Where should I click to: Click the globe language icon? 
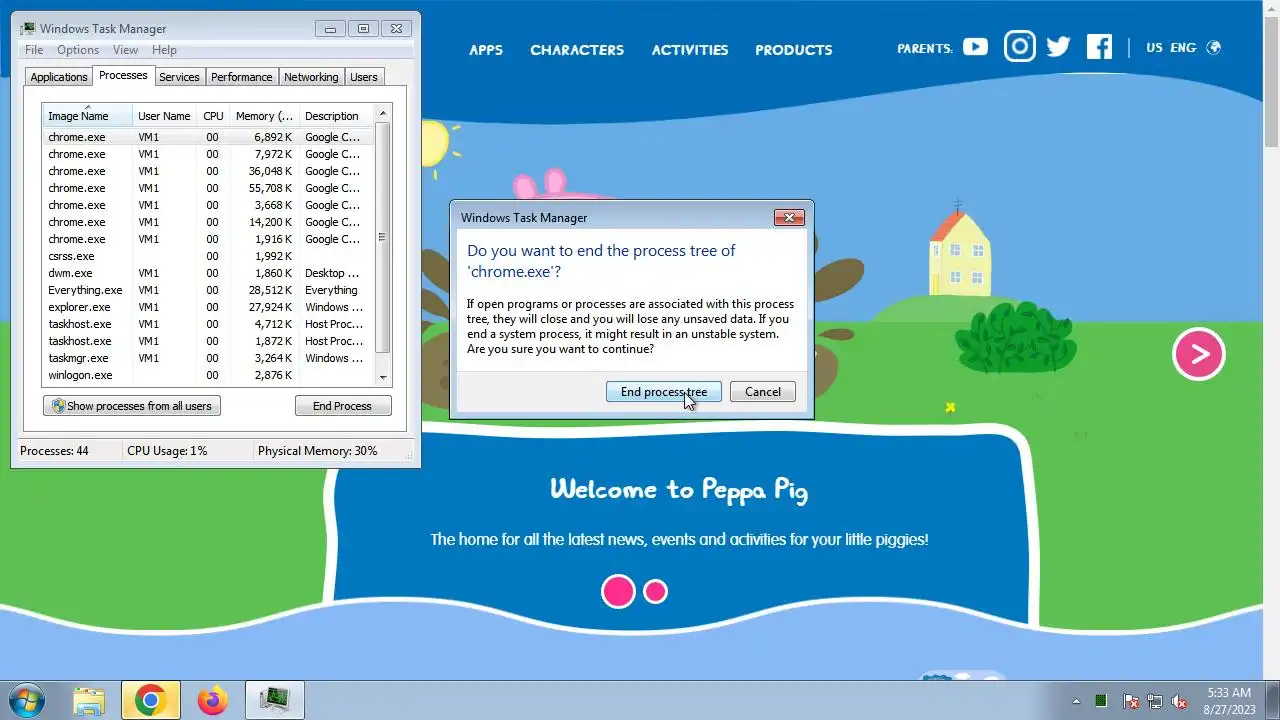(1214, 47)
